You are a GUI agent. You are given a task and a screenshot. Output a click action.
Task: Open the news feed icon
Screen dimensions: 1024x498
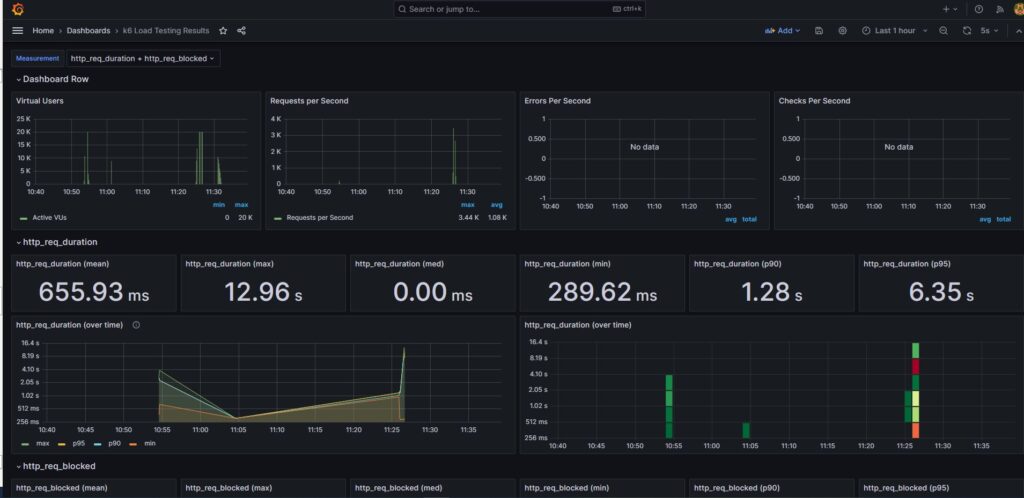pos(999,9)
